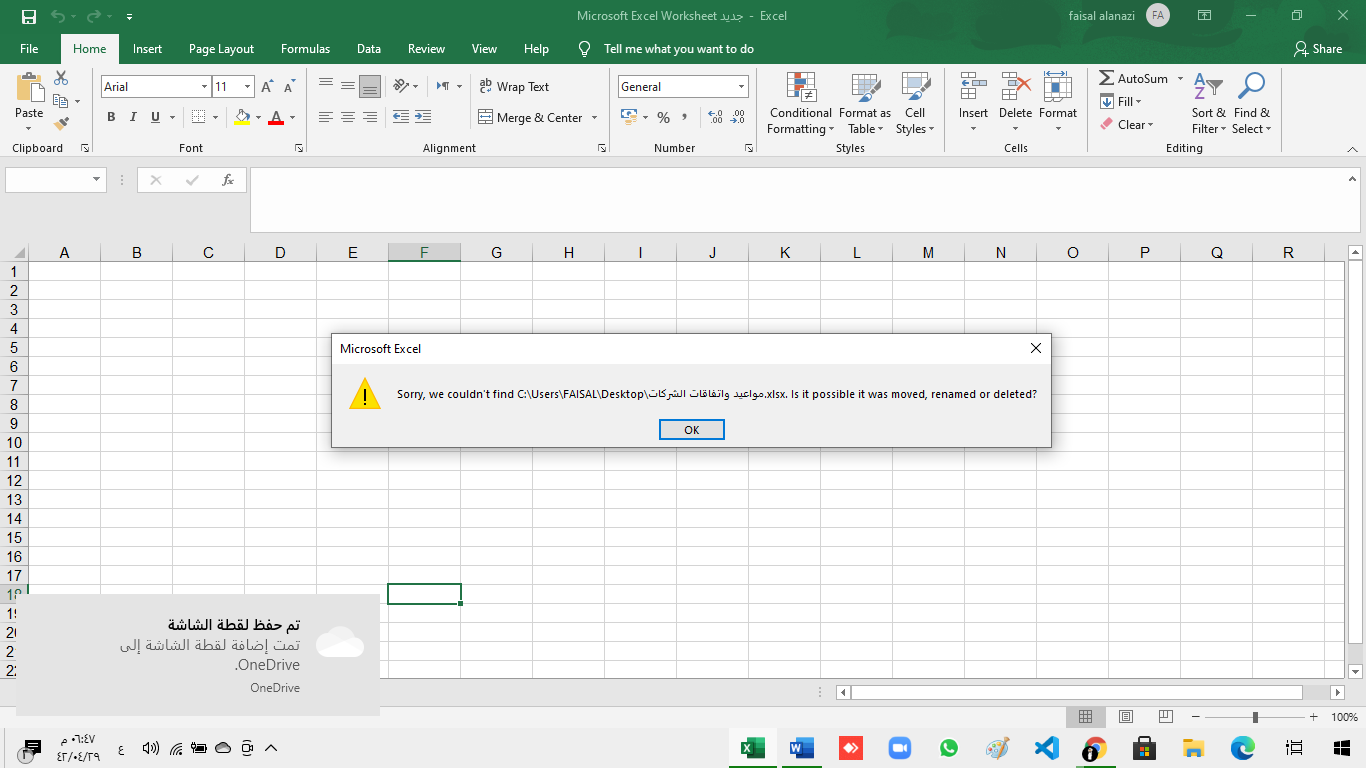1366x768 pixels.
Task: Click the Format Painter brush icon
Action: pyautogui.click(x=61, y=124)
